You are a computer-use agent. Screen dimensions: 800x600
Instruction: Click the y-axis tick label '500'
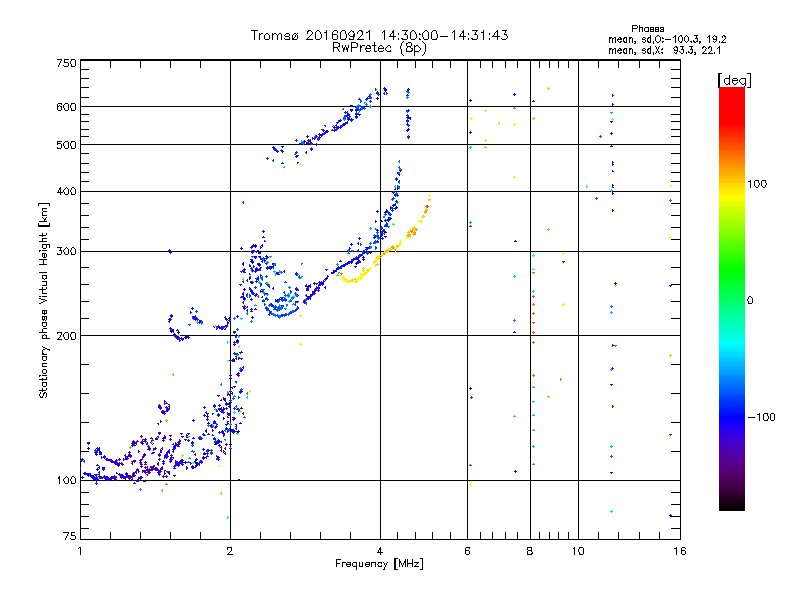point(66,144)
